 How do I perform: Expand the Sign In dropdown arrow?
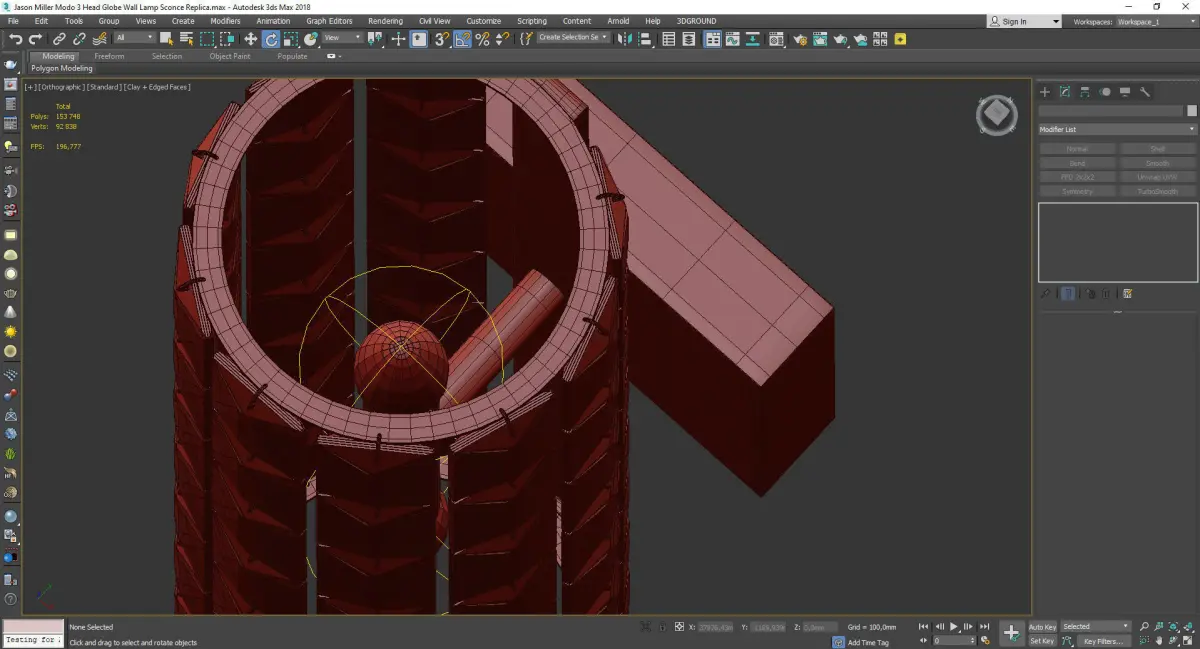tap(1056, 21)
